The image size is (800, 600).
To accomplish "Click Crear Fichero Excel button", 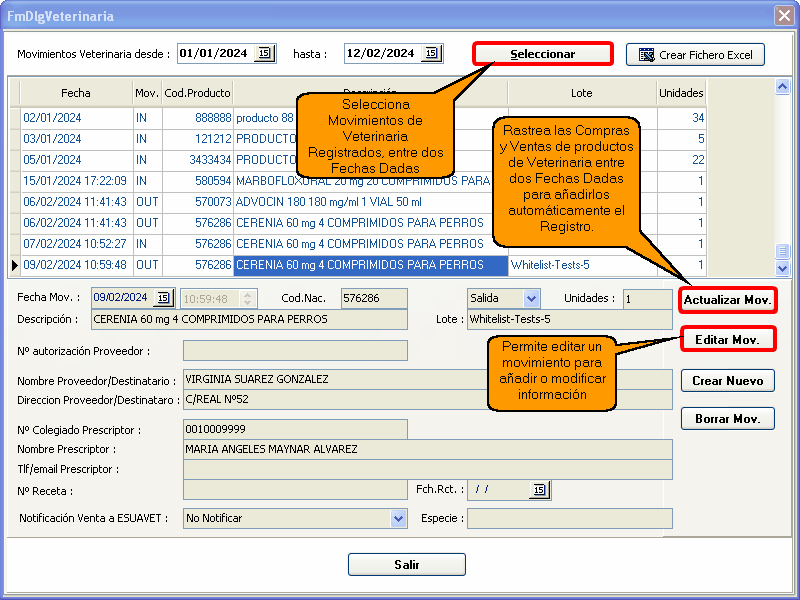I will click(695, 55).
